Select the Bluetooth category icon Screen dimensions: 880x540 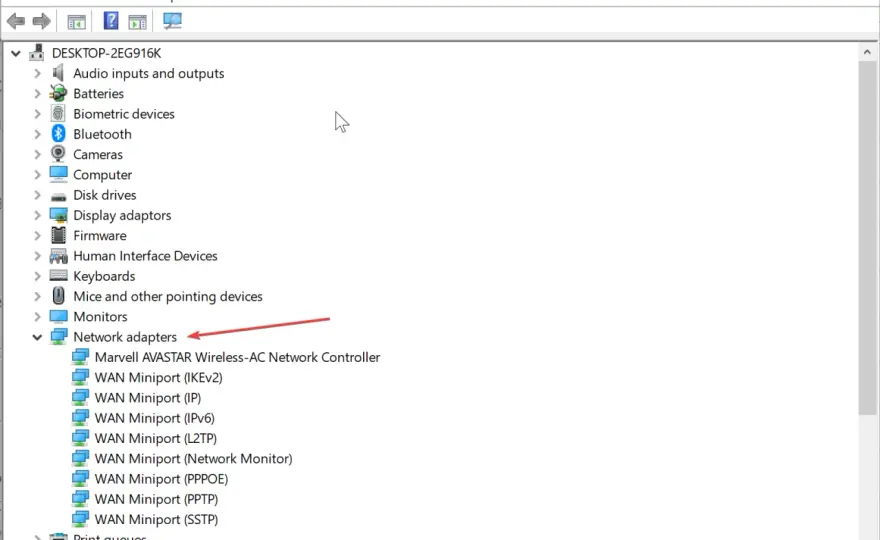coord(58,134)
